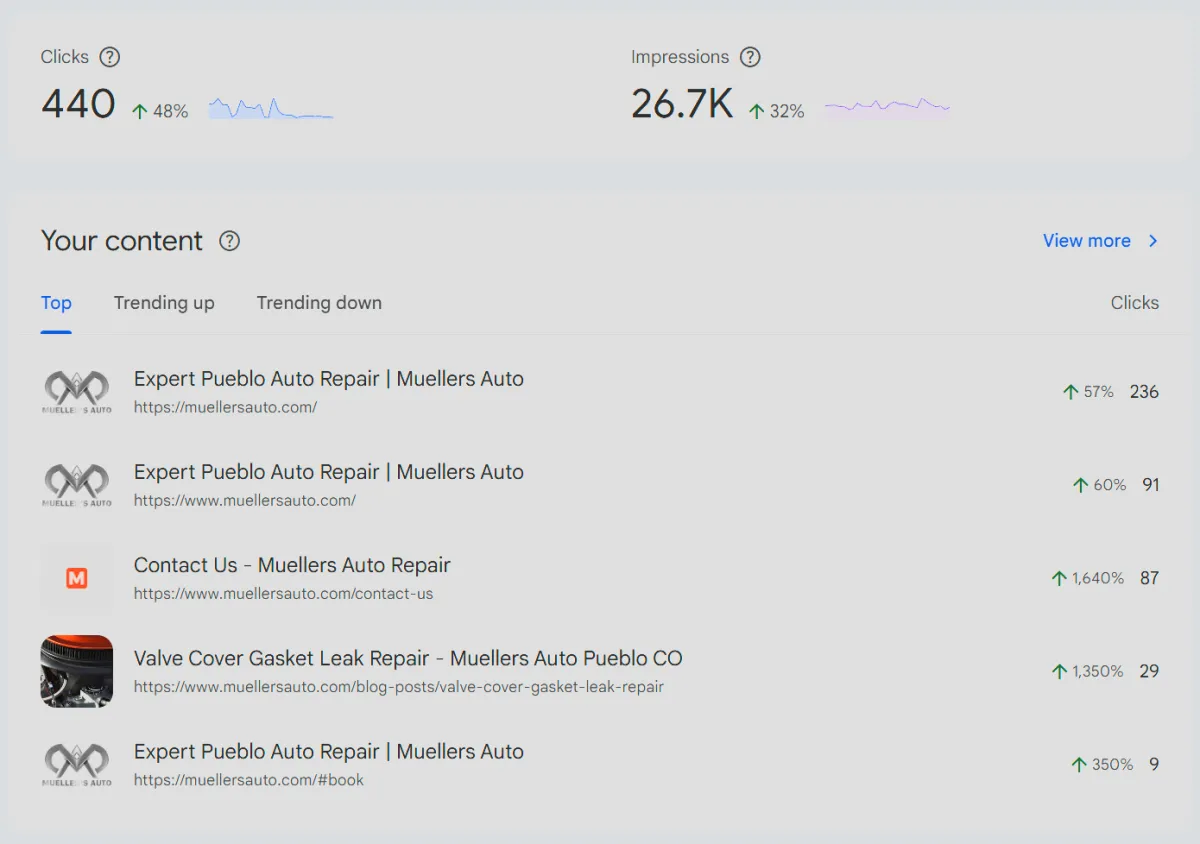The image size is (1200, 844).
Task: Click the Impressions metric label
Action: click(680, 57)
